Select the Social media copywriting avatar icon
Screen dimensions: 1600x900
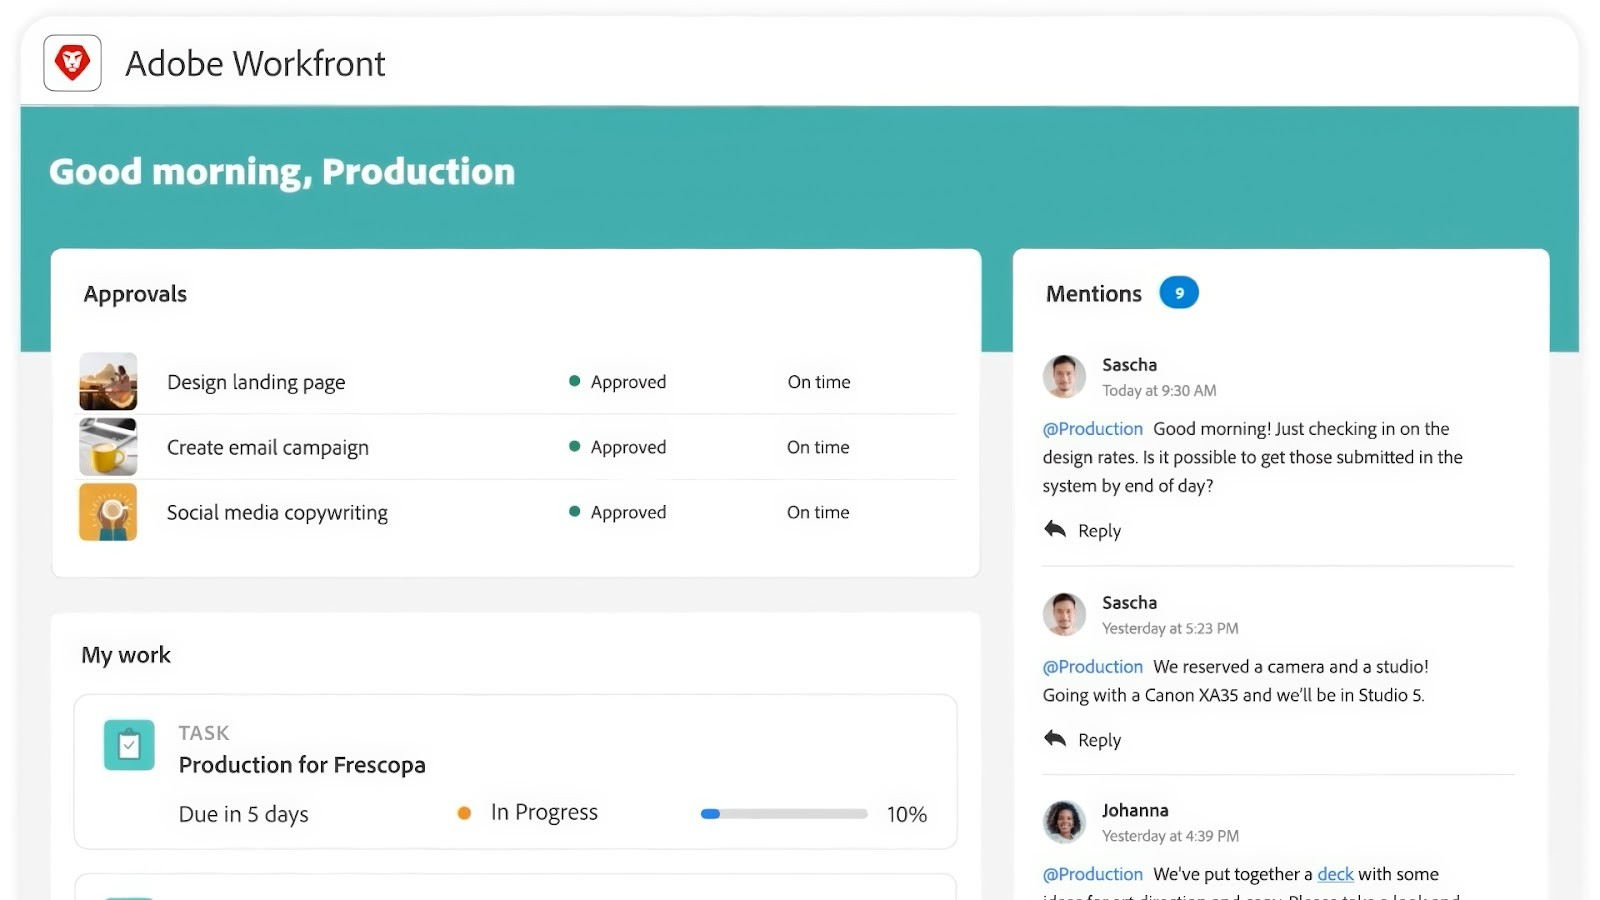point(107,511)
